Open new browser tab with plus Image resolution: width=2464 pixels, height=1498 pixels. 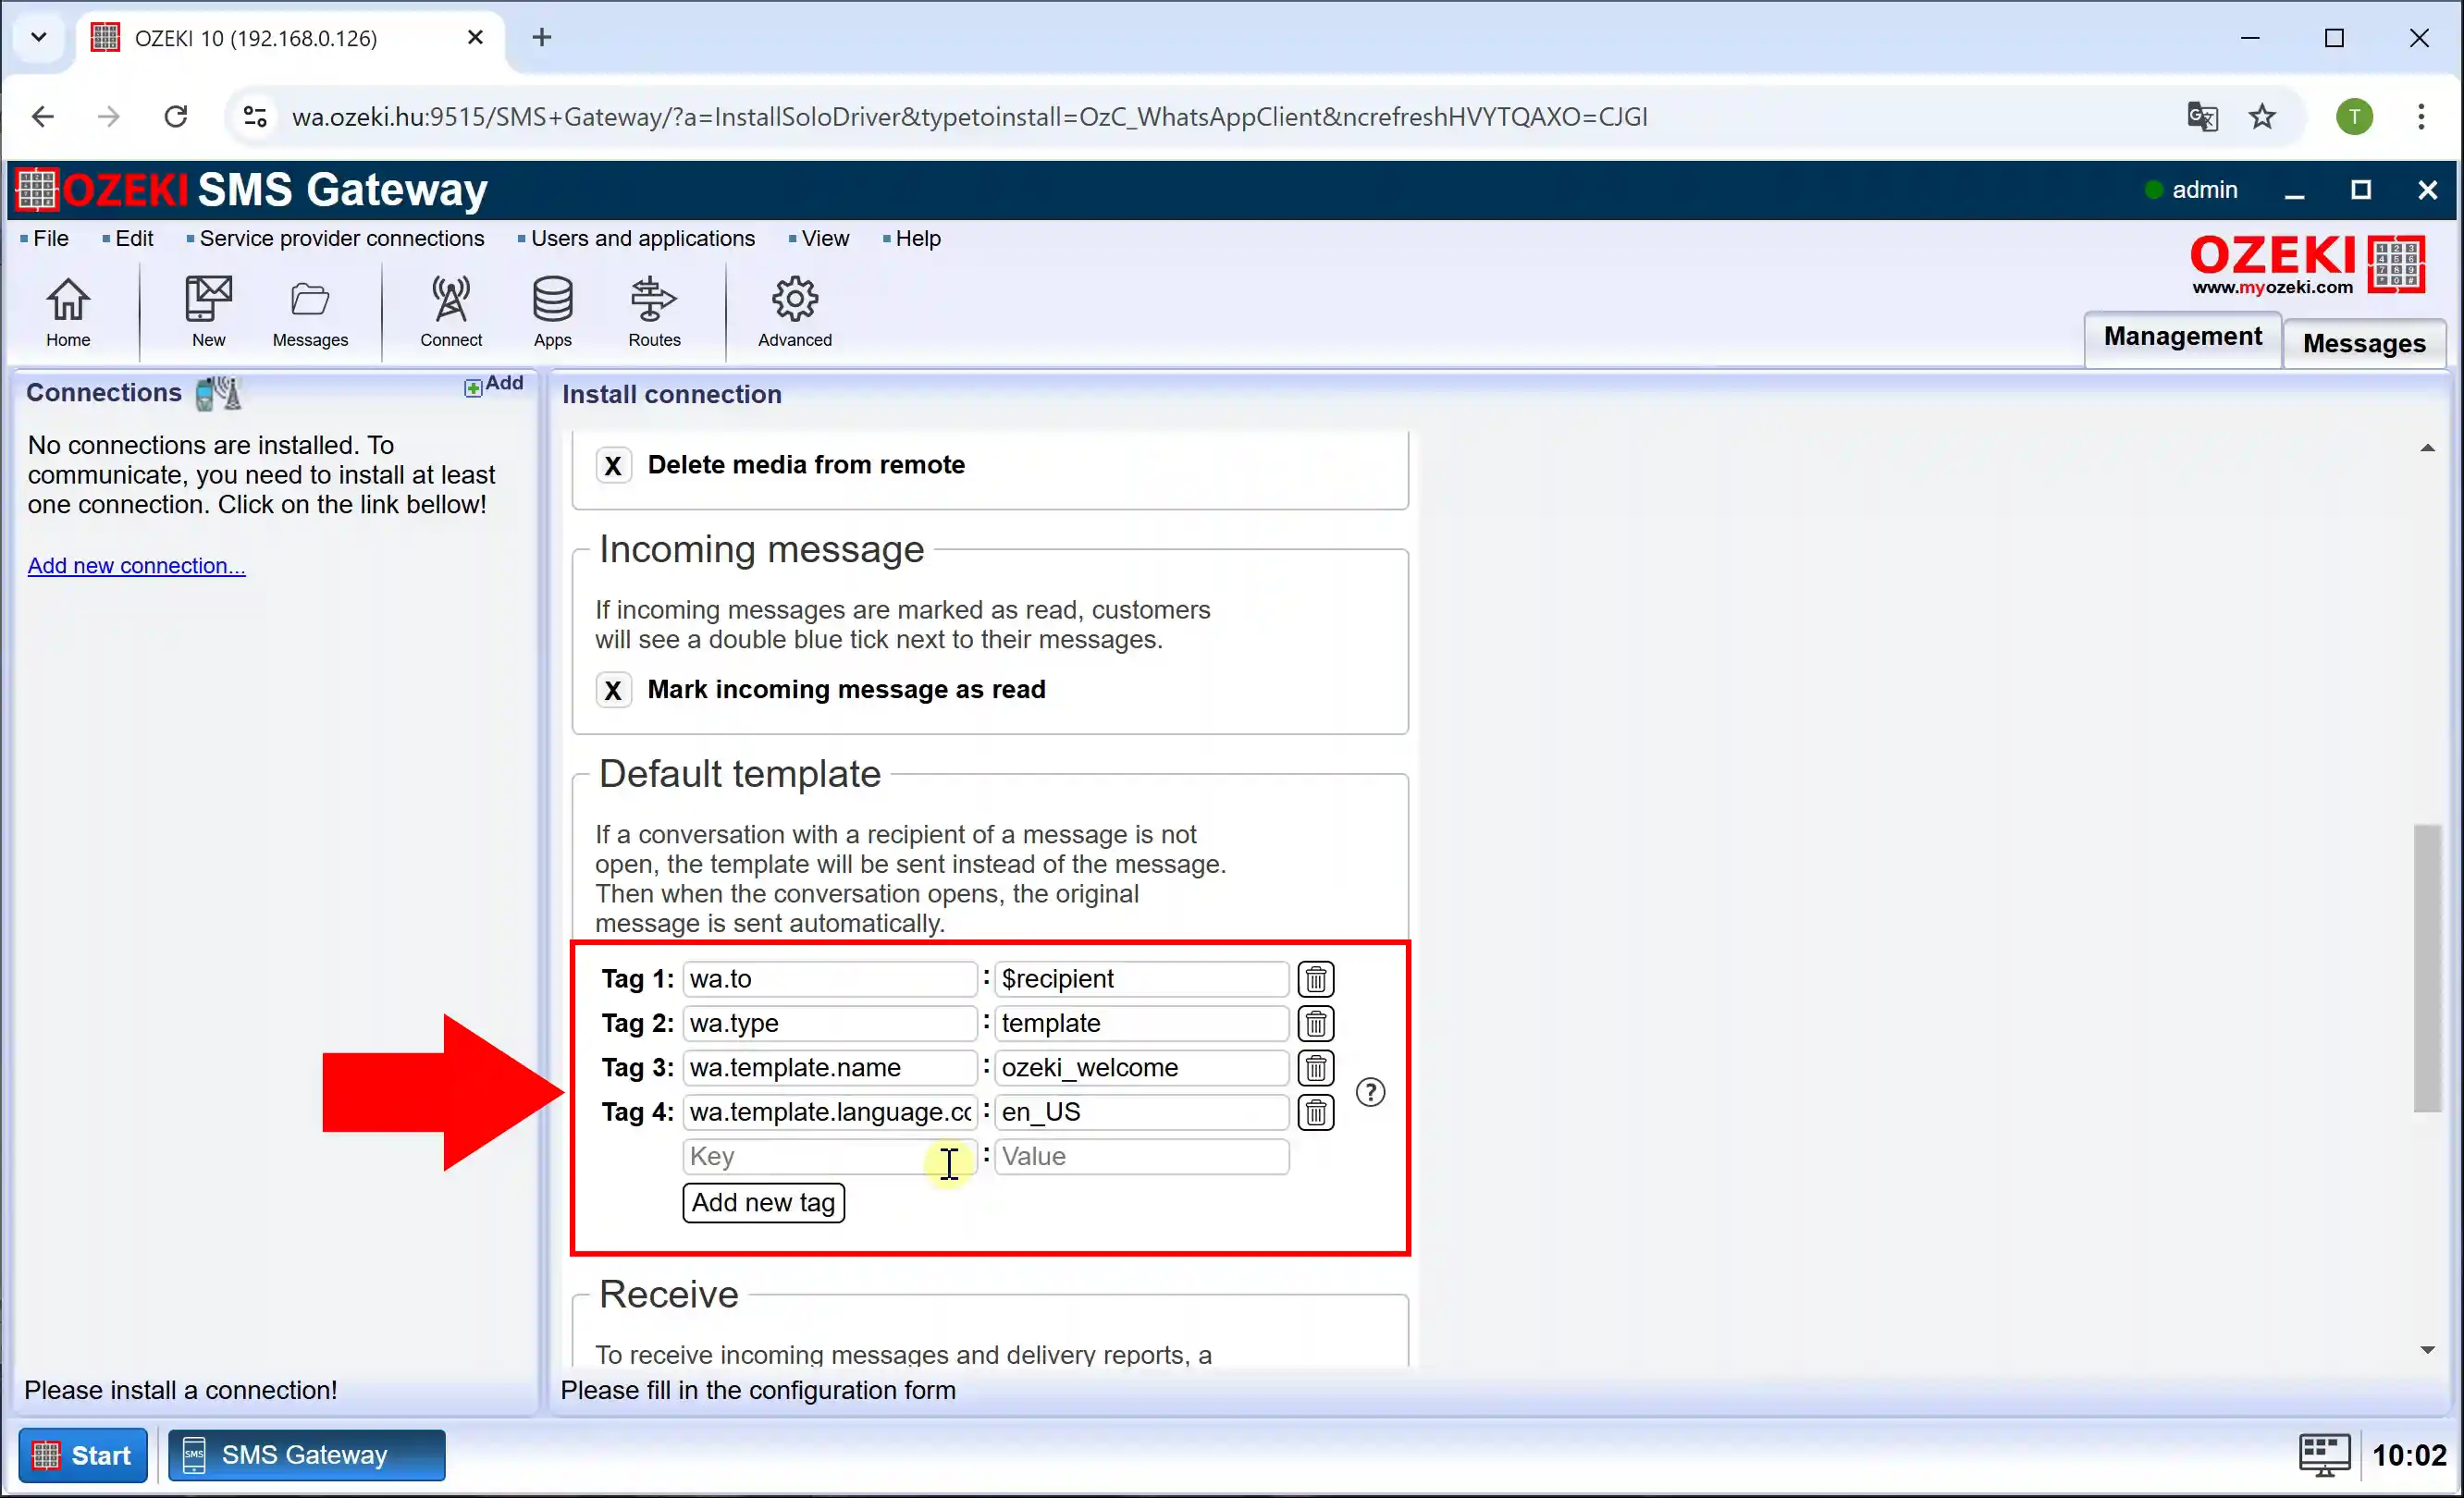click(541, 38)
